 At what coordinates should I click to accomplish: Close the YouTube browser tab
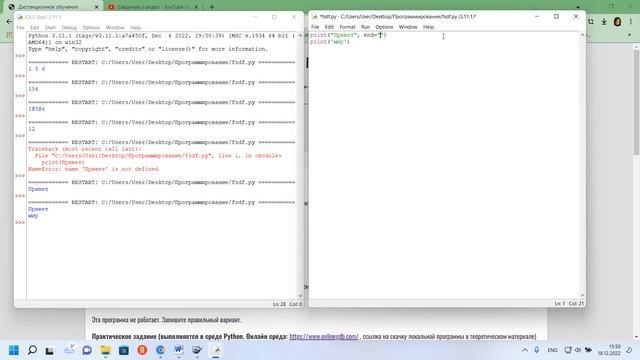point(196,7)
